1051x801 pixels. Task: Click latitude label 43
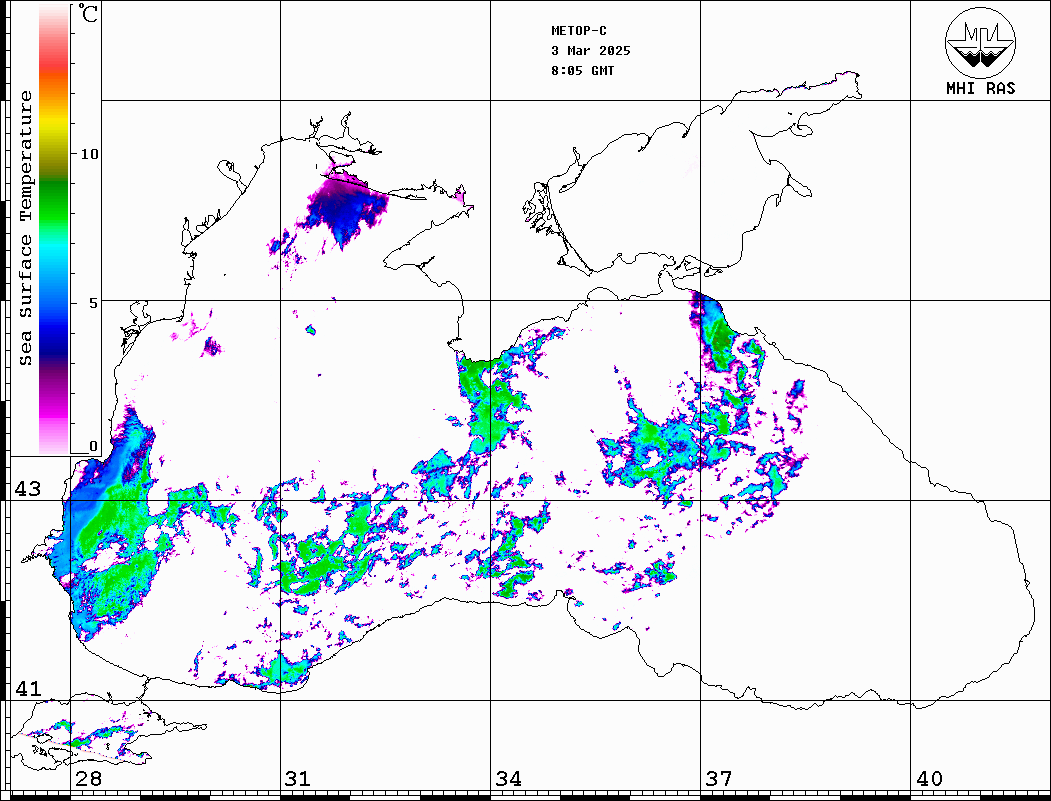tap(28, 489)
